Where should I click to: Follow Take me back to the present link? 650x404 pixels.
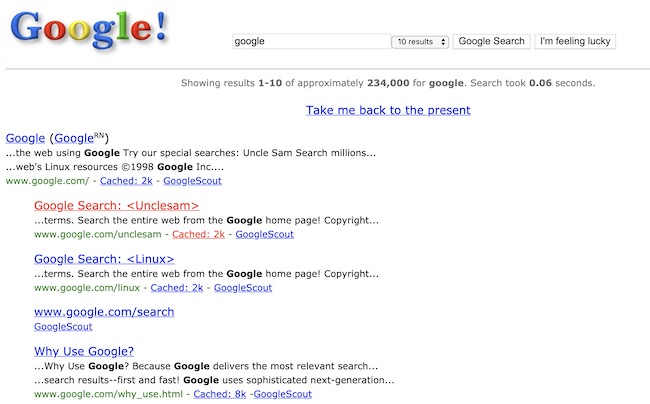coord(388,110)
